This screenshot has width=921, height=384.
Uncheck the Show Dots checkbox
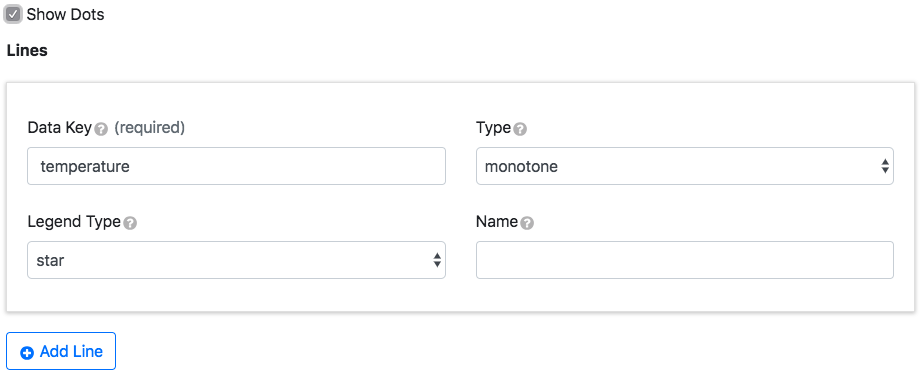point(14,14)
